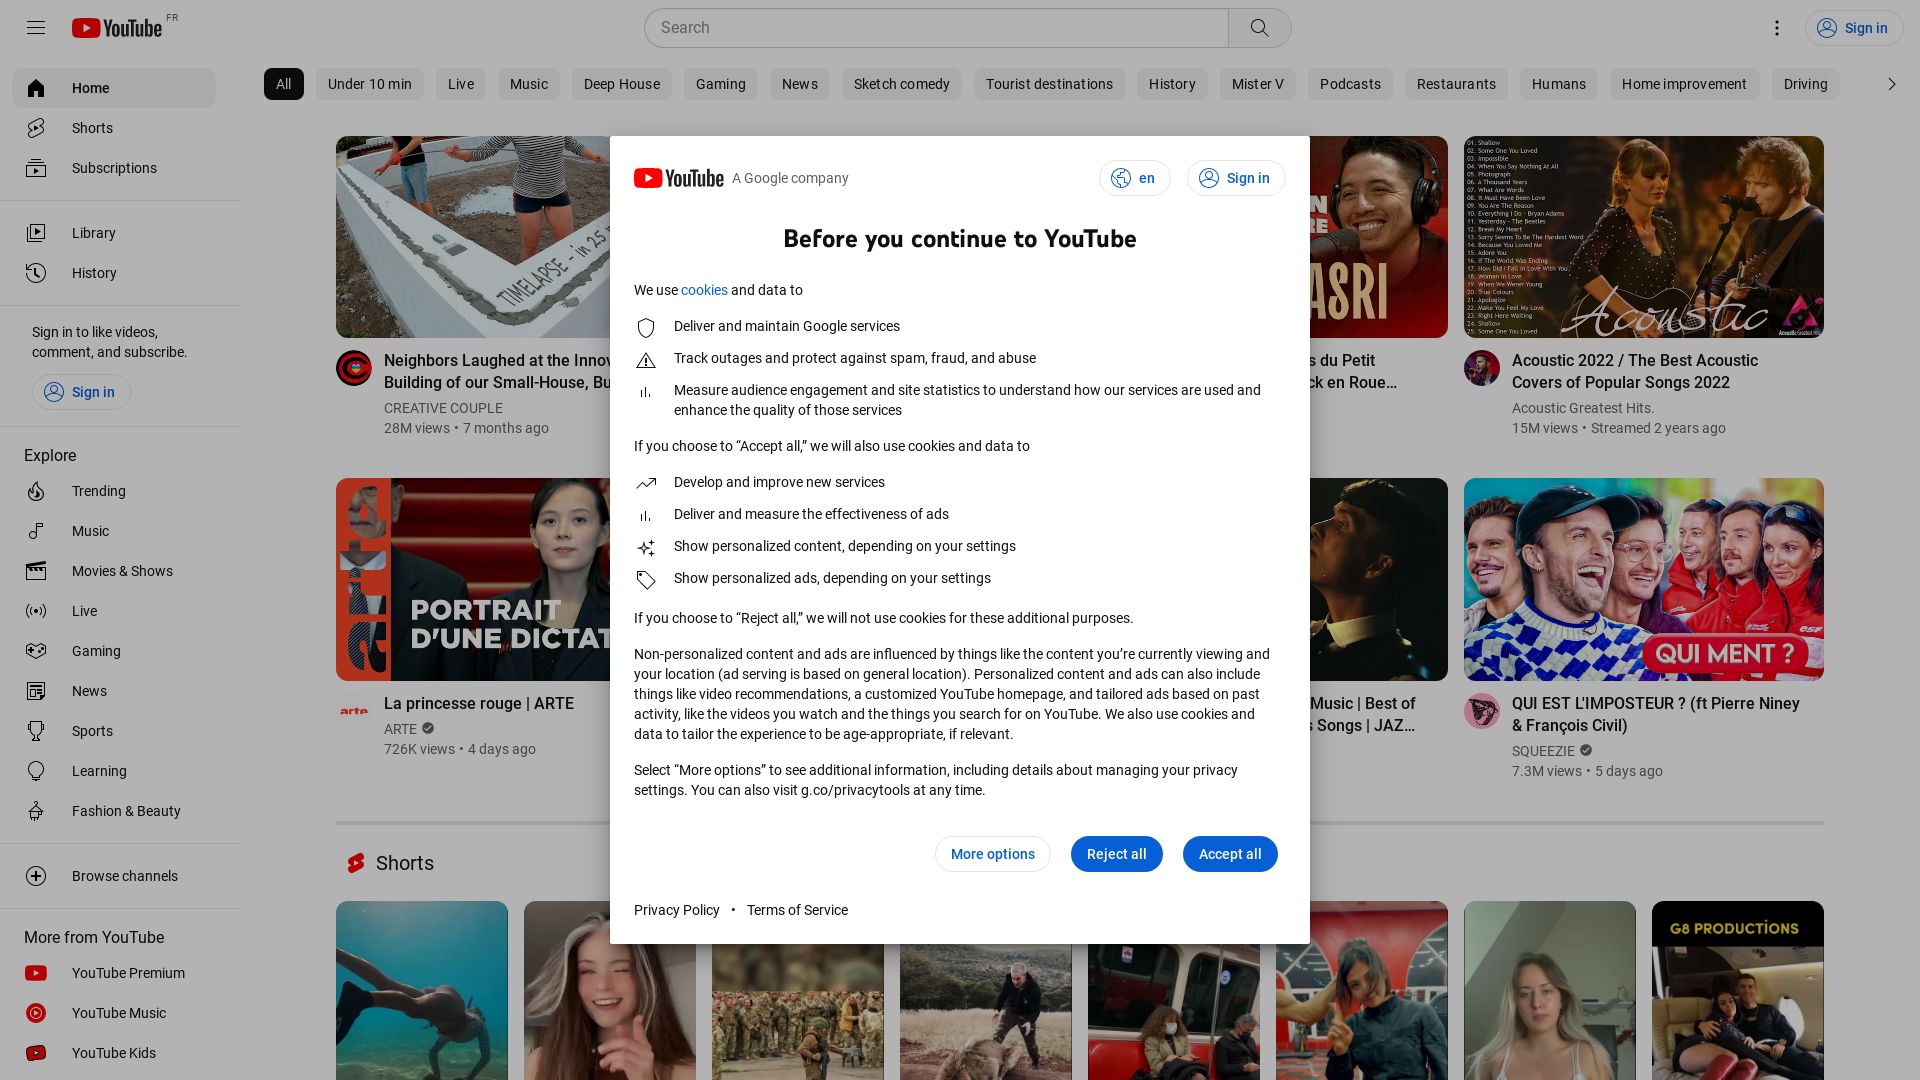Open YouTube Music link
Viewport: 1920px width, 1080px height.
pos(114,1013)
